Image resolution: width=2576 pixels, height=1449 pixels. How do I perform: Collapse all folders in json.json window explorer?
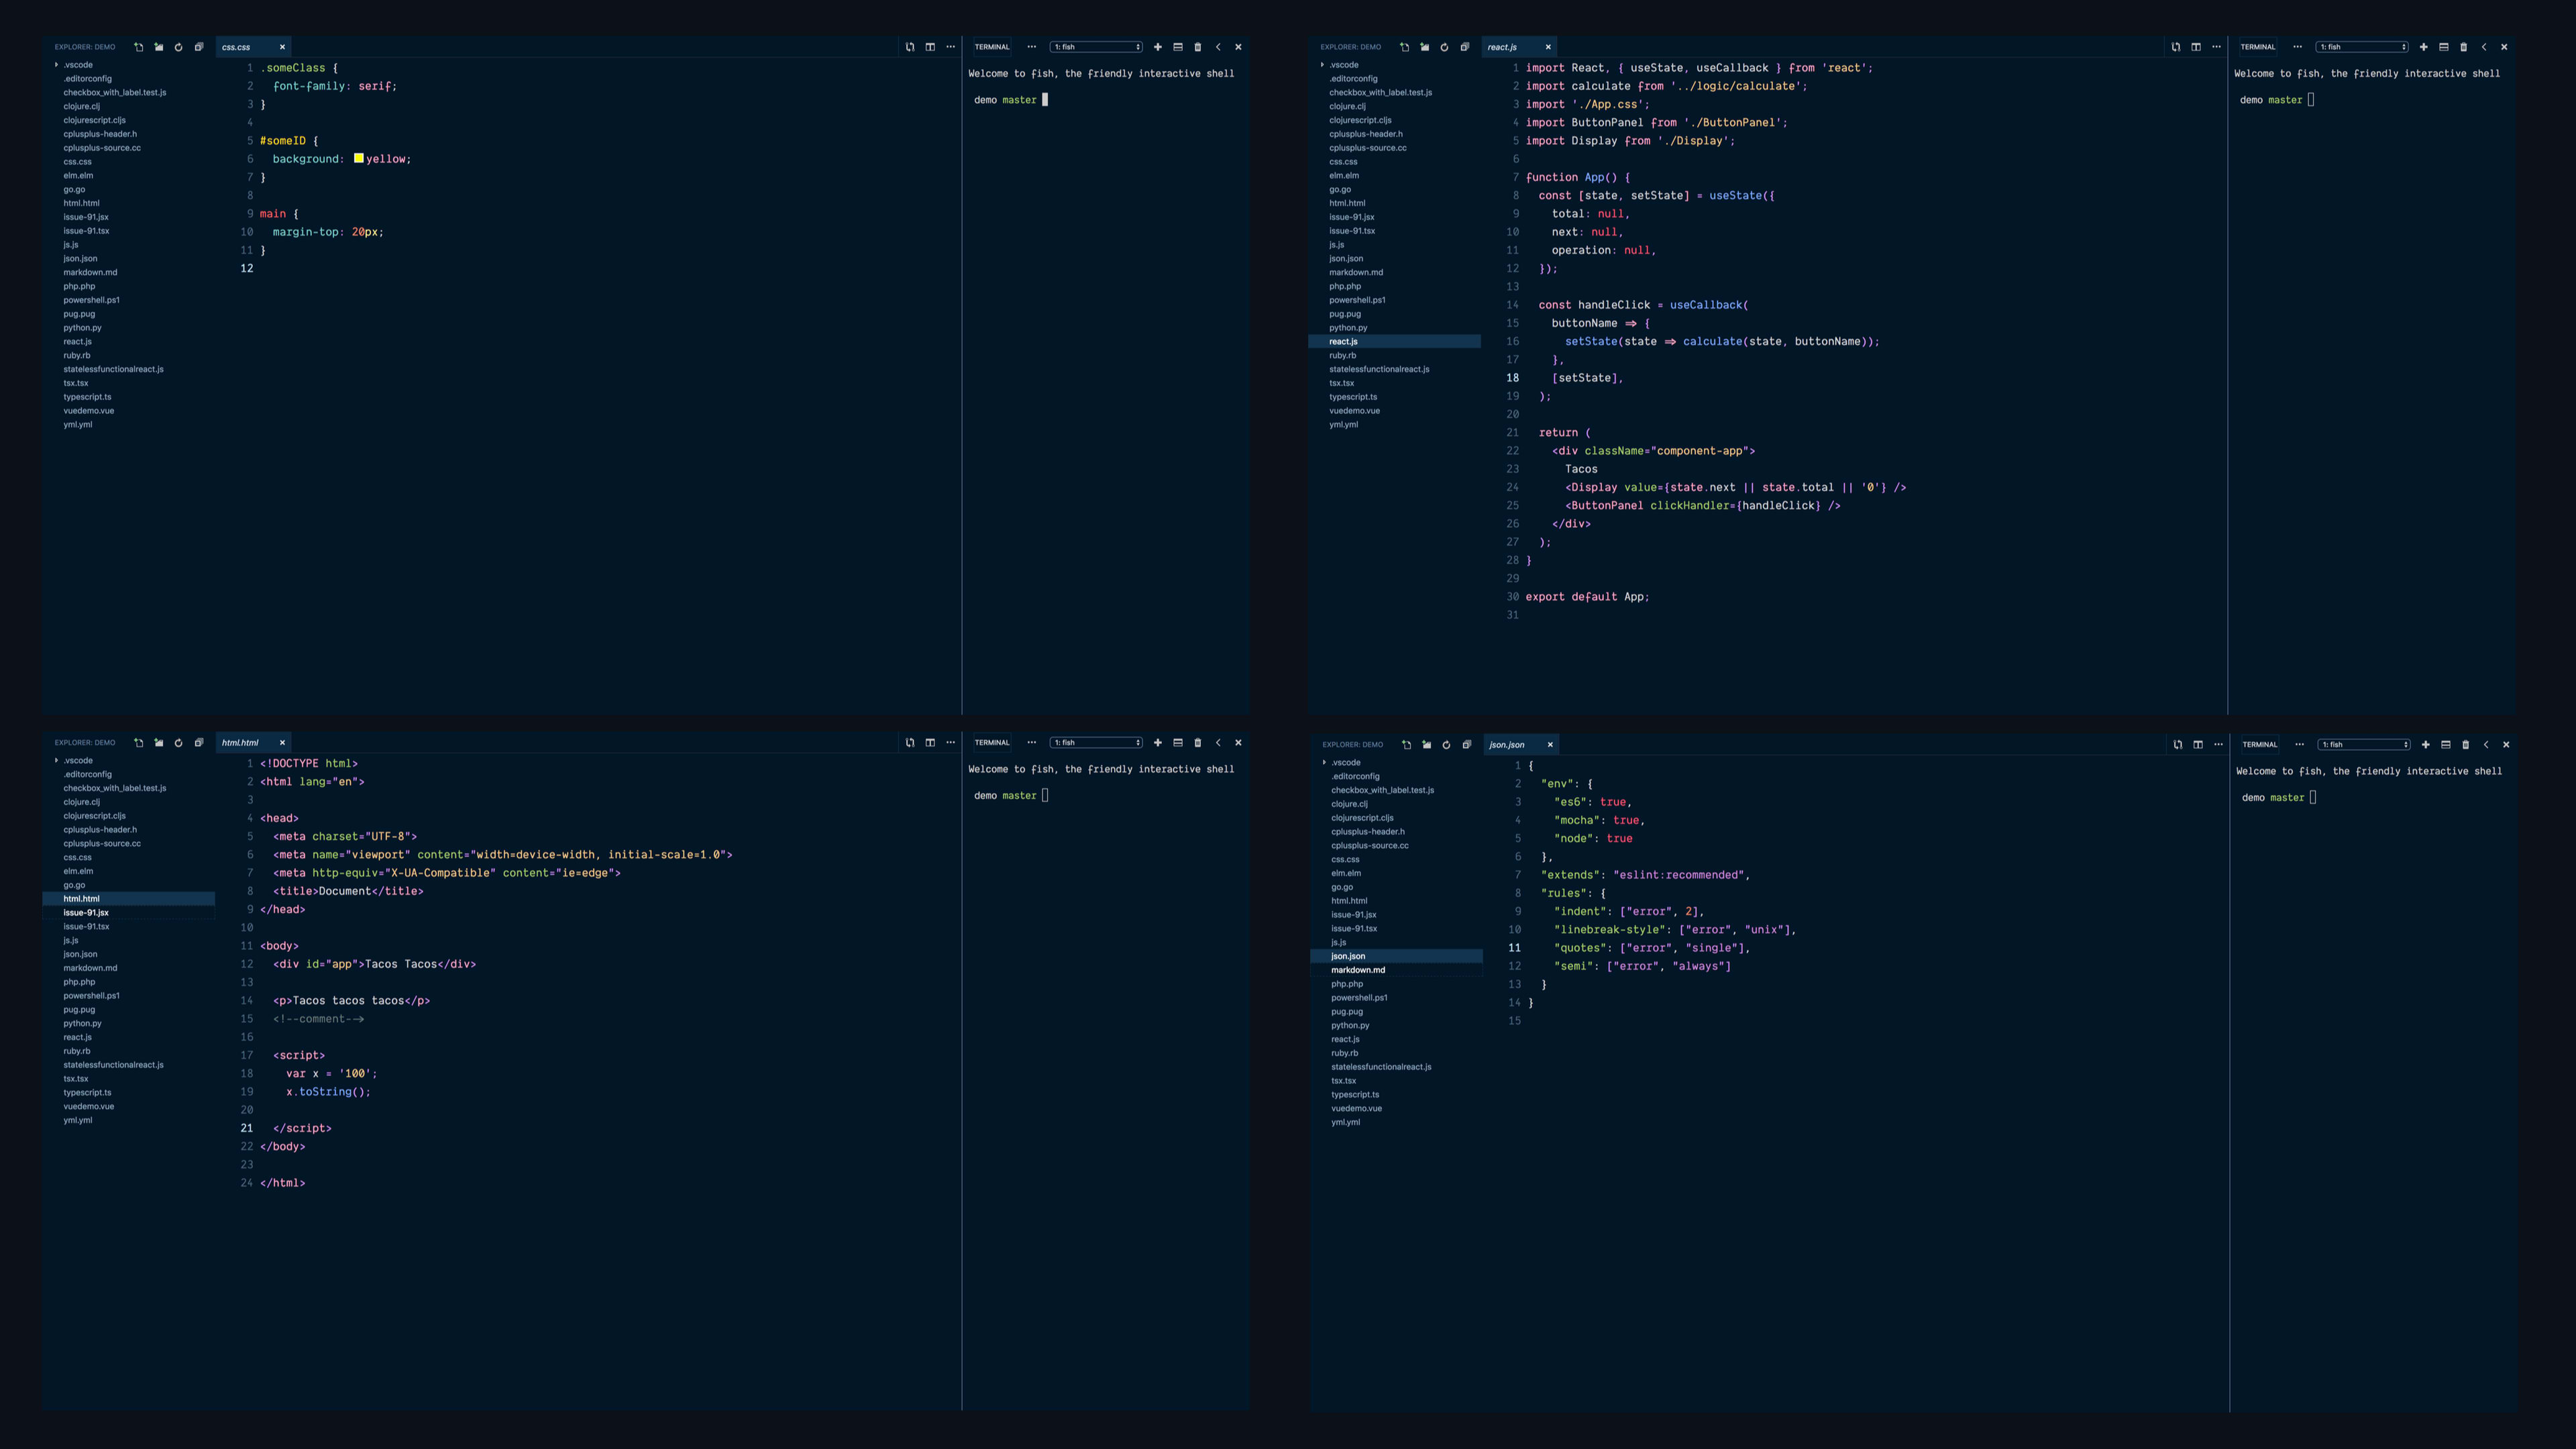tap(1467, 745)
